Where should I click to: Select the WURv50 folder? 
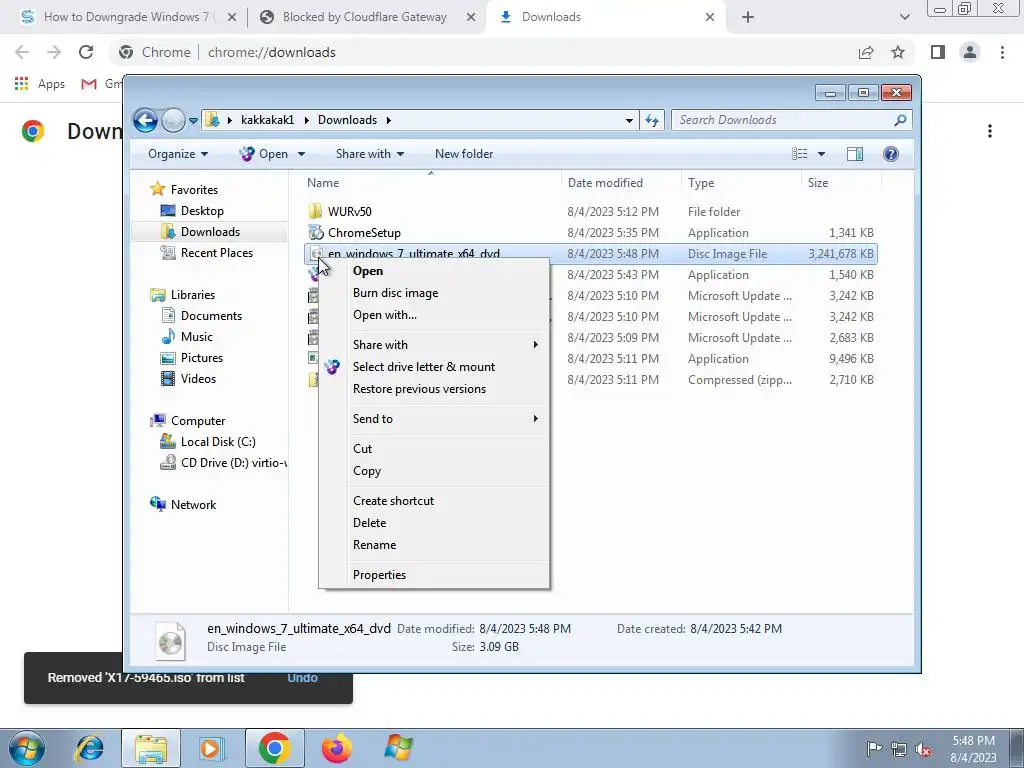click(x=349, y=212)
